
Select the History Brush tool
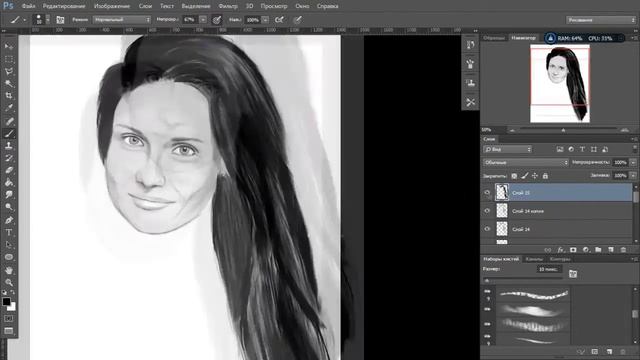[x=9, y=158]
